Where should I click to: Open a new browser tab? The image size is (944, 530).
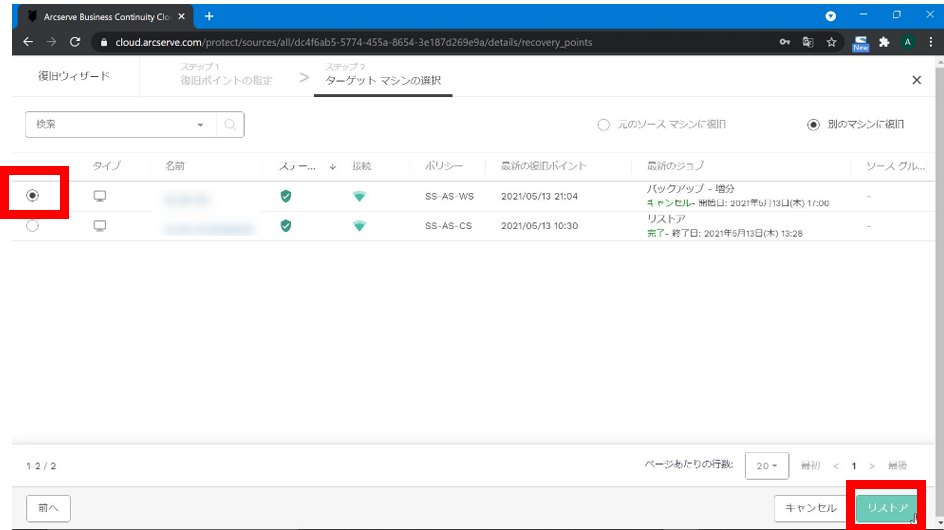point(209,16)
